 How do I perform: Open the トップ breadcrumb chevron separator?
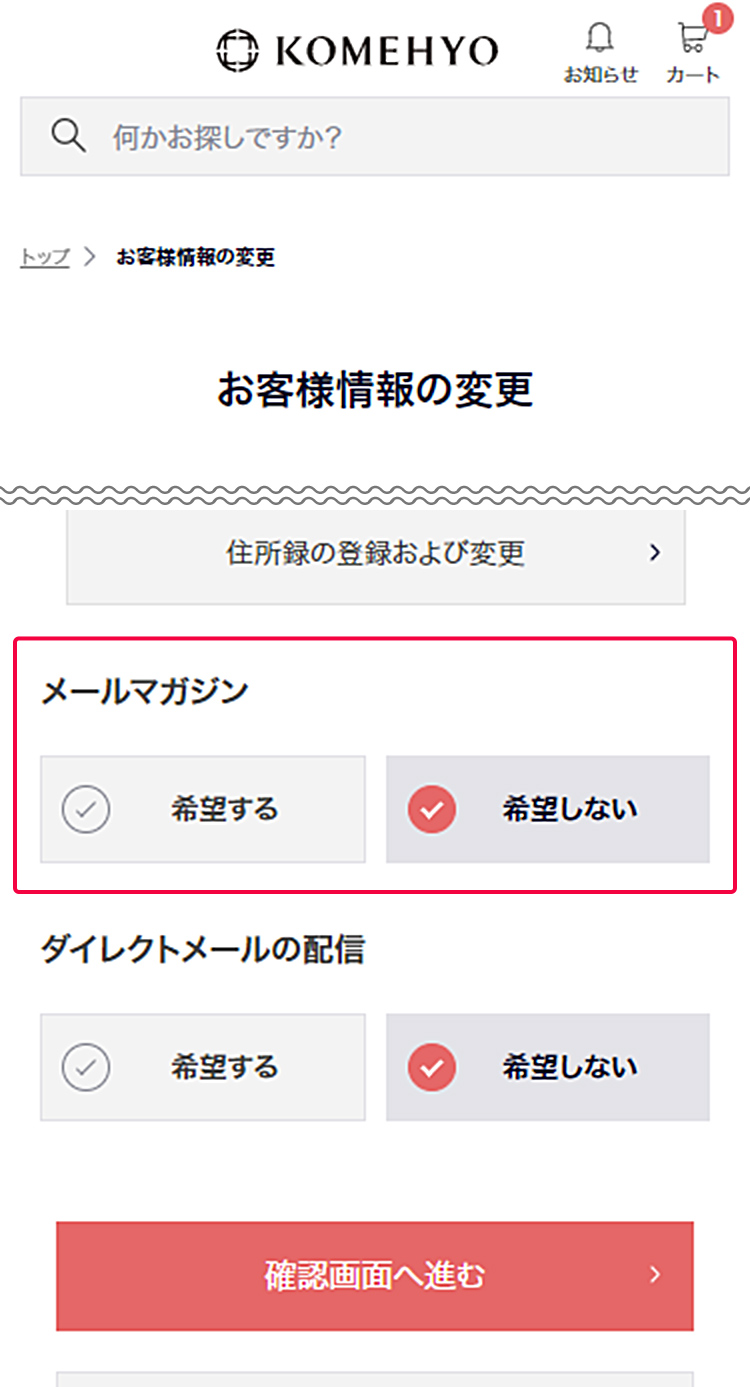coord(88,257)
